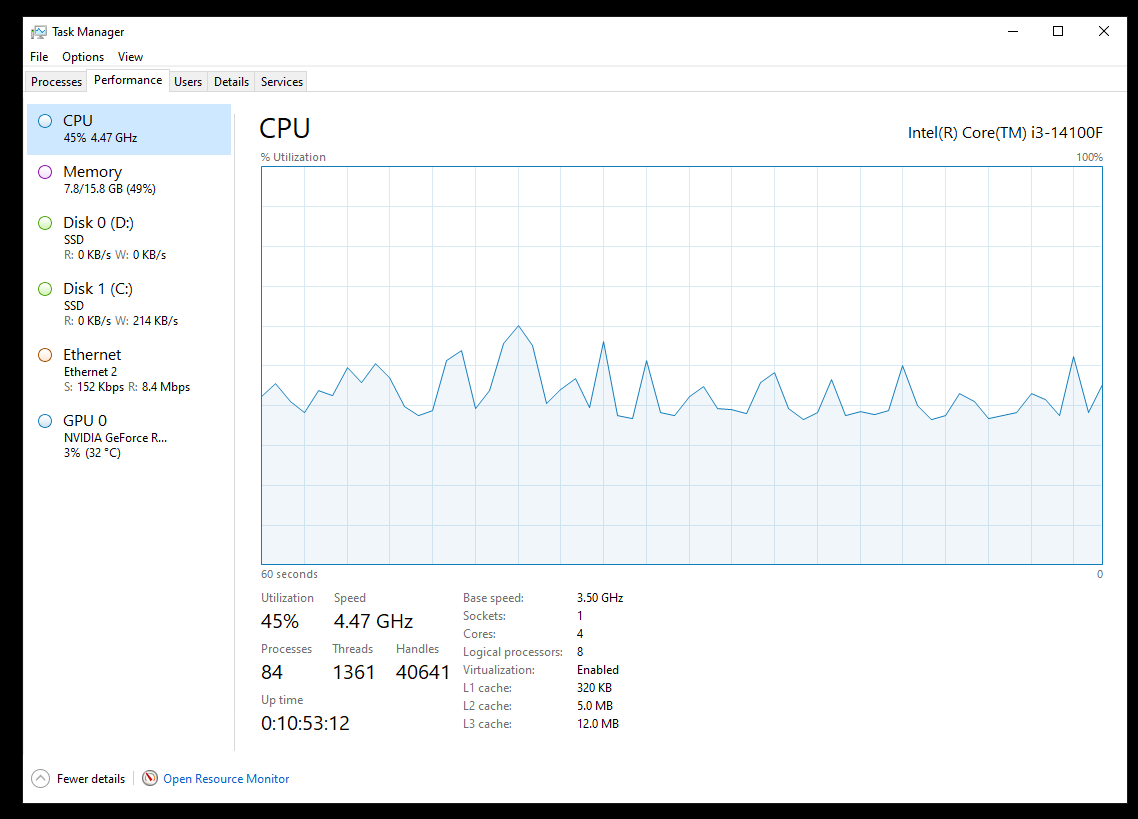This screenshot has width=1138, height=819.
Task: Select the CPU 45% 4.47 GHz entry
Action: [129, 129]
